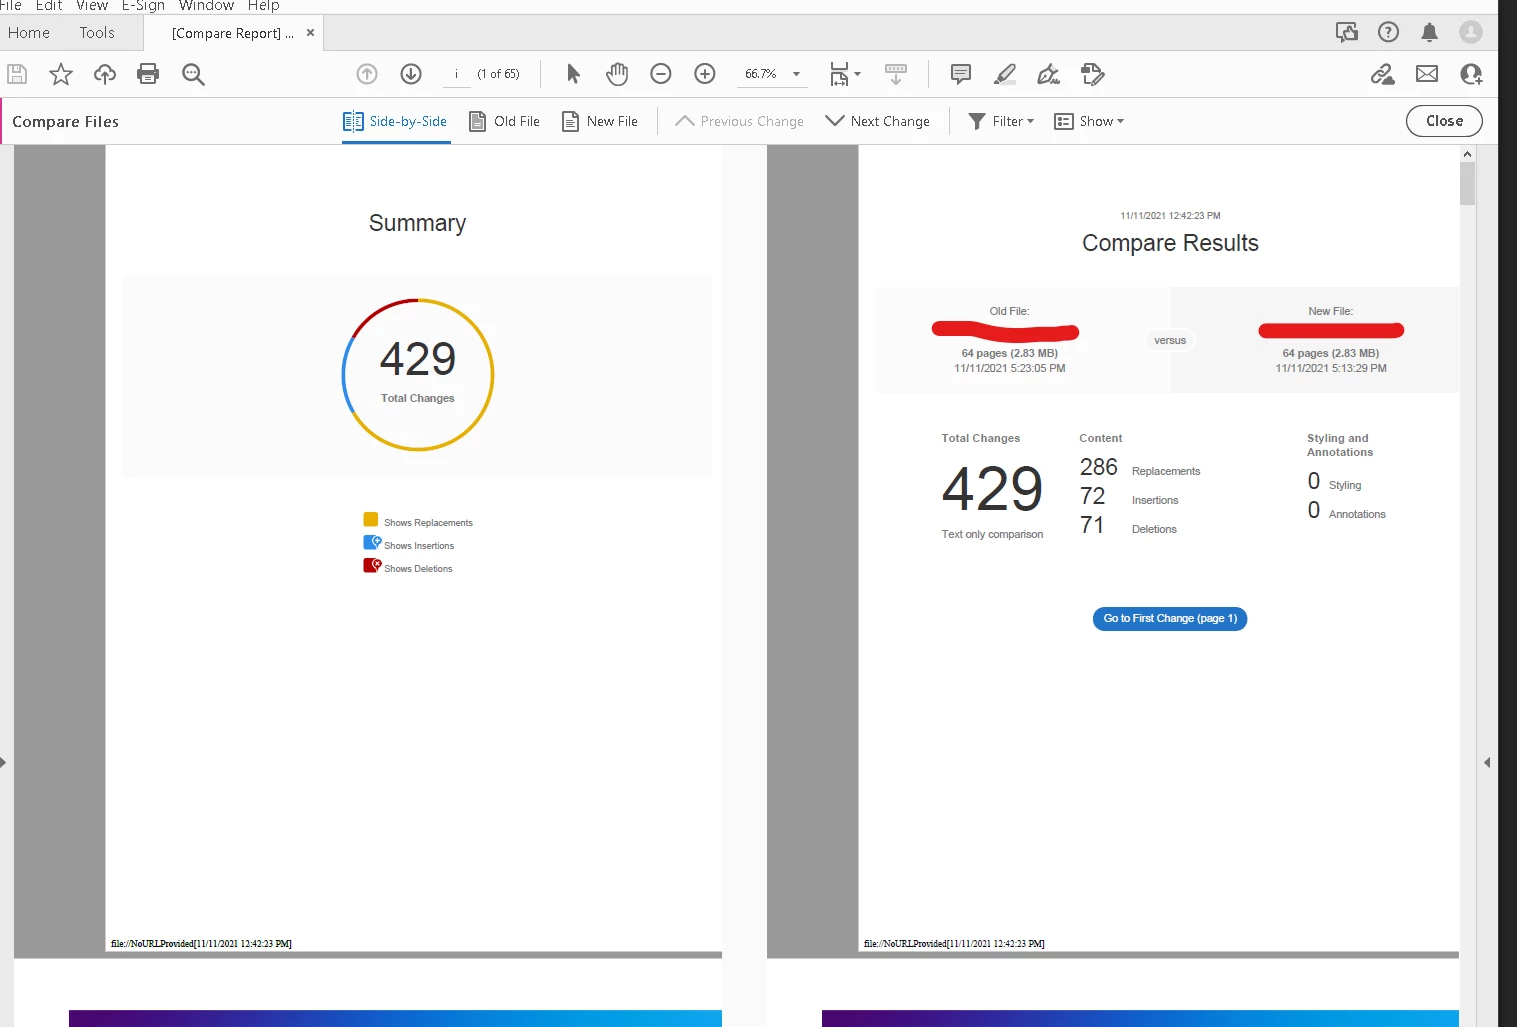The height and width of the screenshot is (1027, 1517).
Task: Open the Edit menu
Action: point(49,6)
